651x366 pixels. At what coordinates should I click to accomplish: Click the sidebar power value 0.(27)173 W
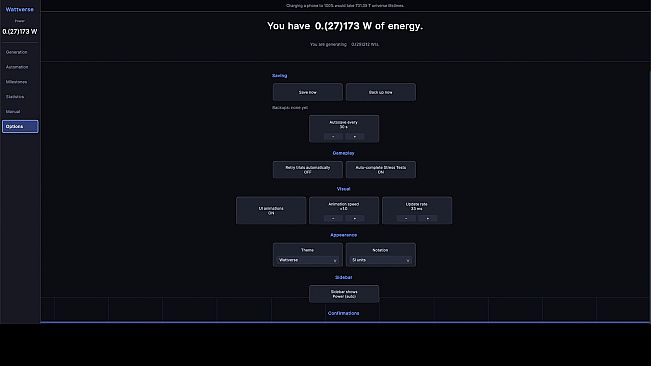coord(20,32)
